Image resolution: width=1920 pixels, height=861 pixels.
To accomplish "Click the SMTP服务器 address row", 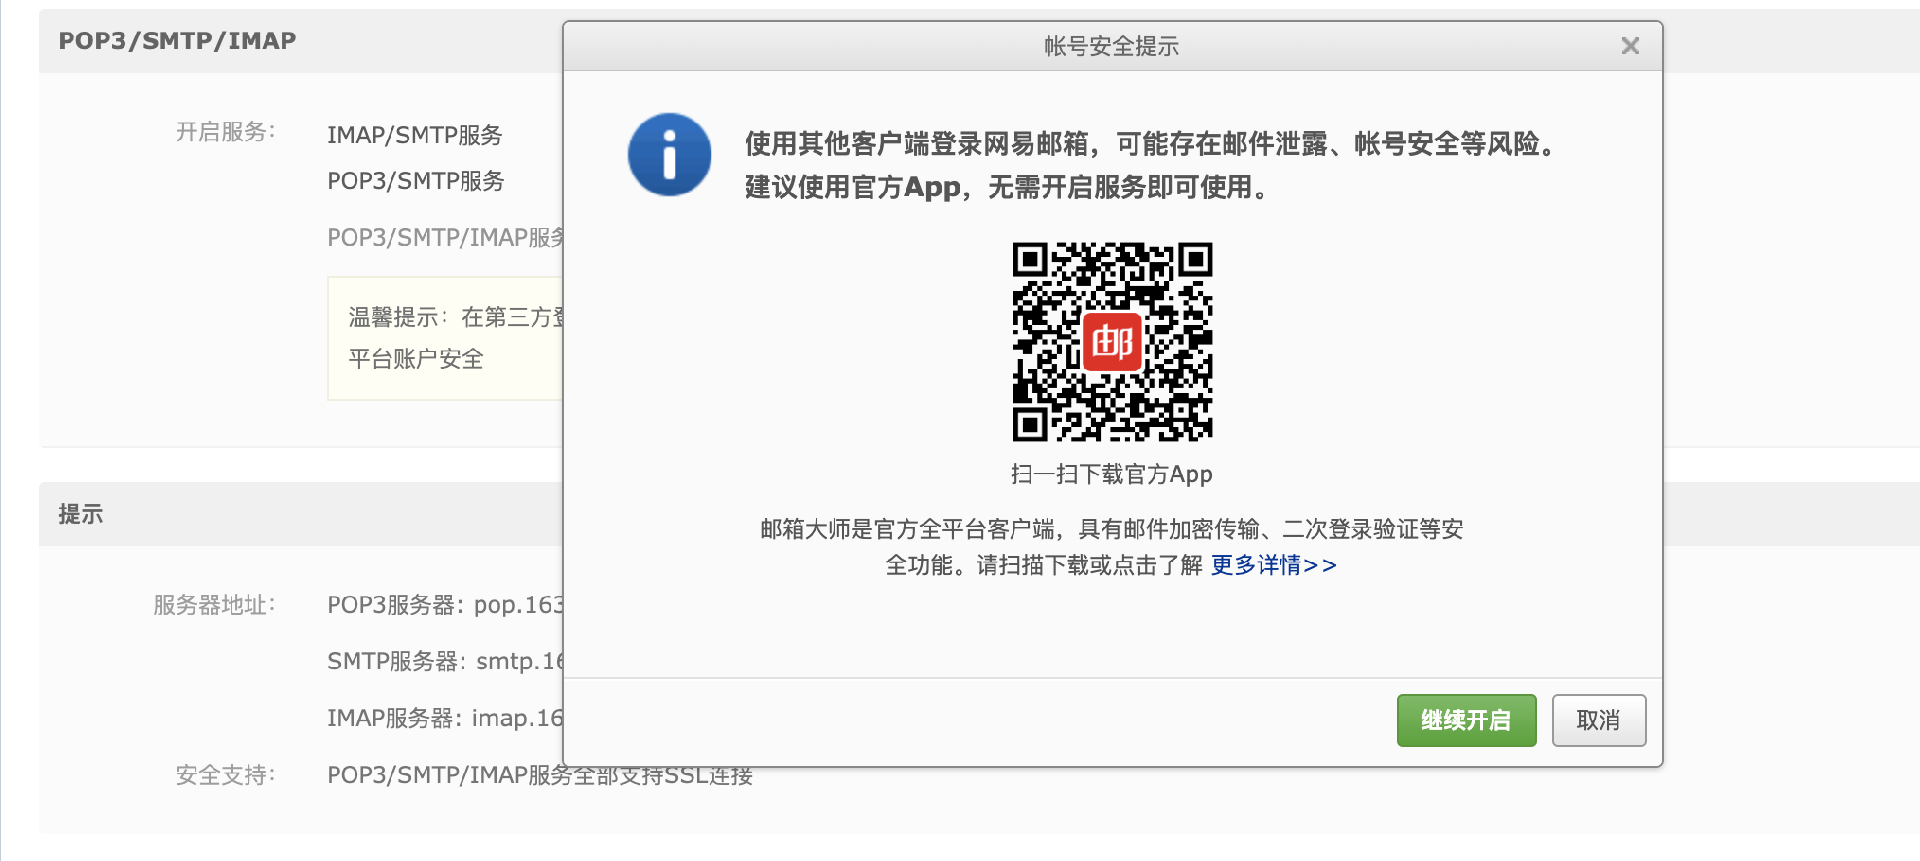I will (445, 661).
